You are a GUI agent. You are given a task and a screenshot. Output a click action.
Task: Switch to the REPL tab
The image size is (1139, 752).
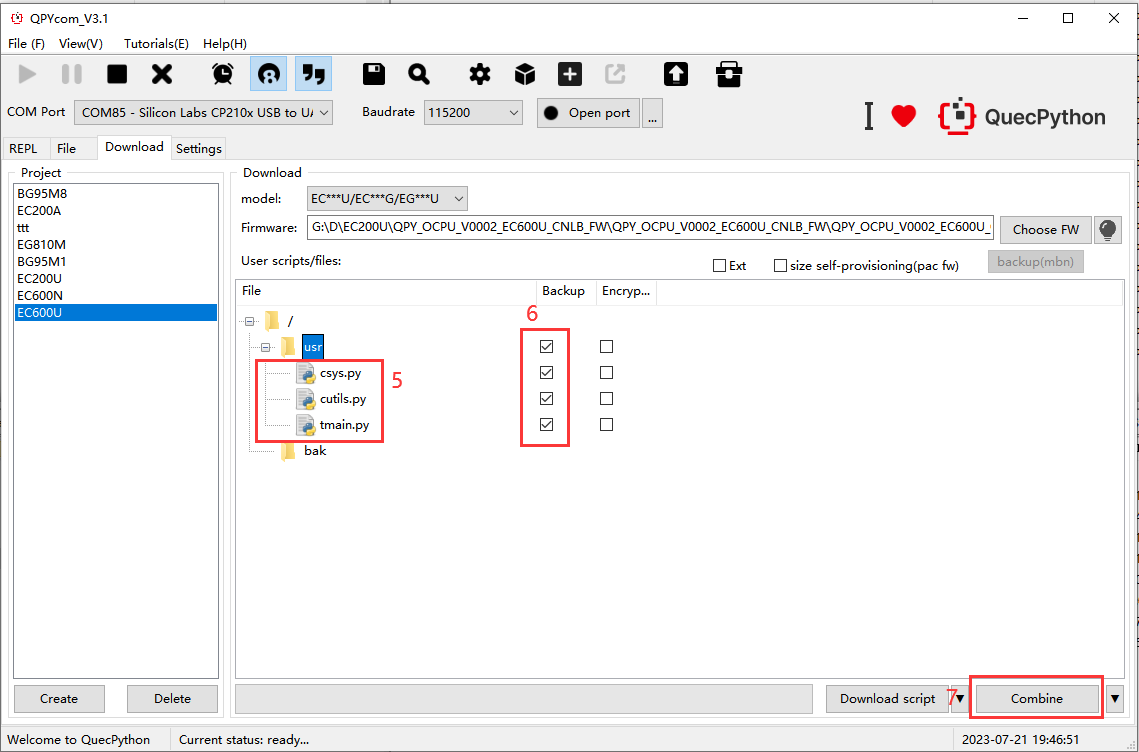click(x=23, y=148)
